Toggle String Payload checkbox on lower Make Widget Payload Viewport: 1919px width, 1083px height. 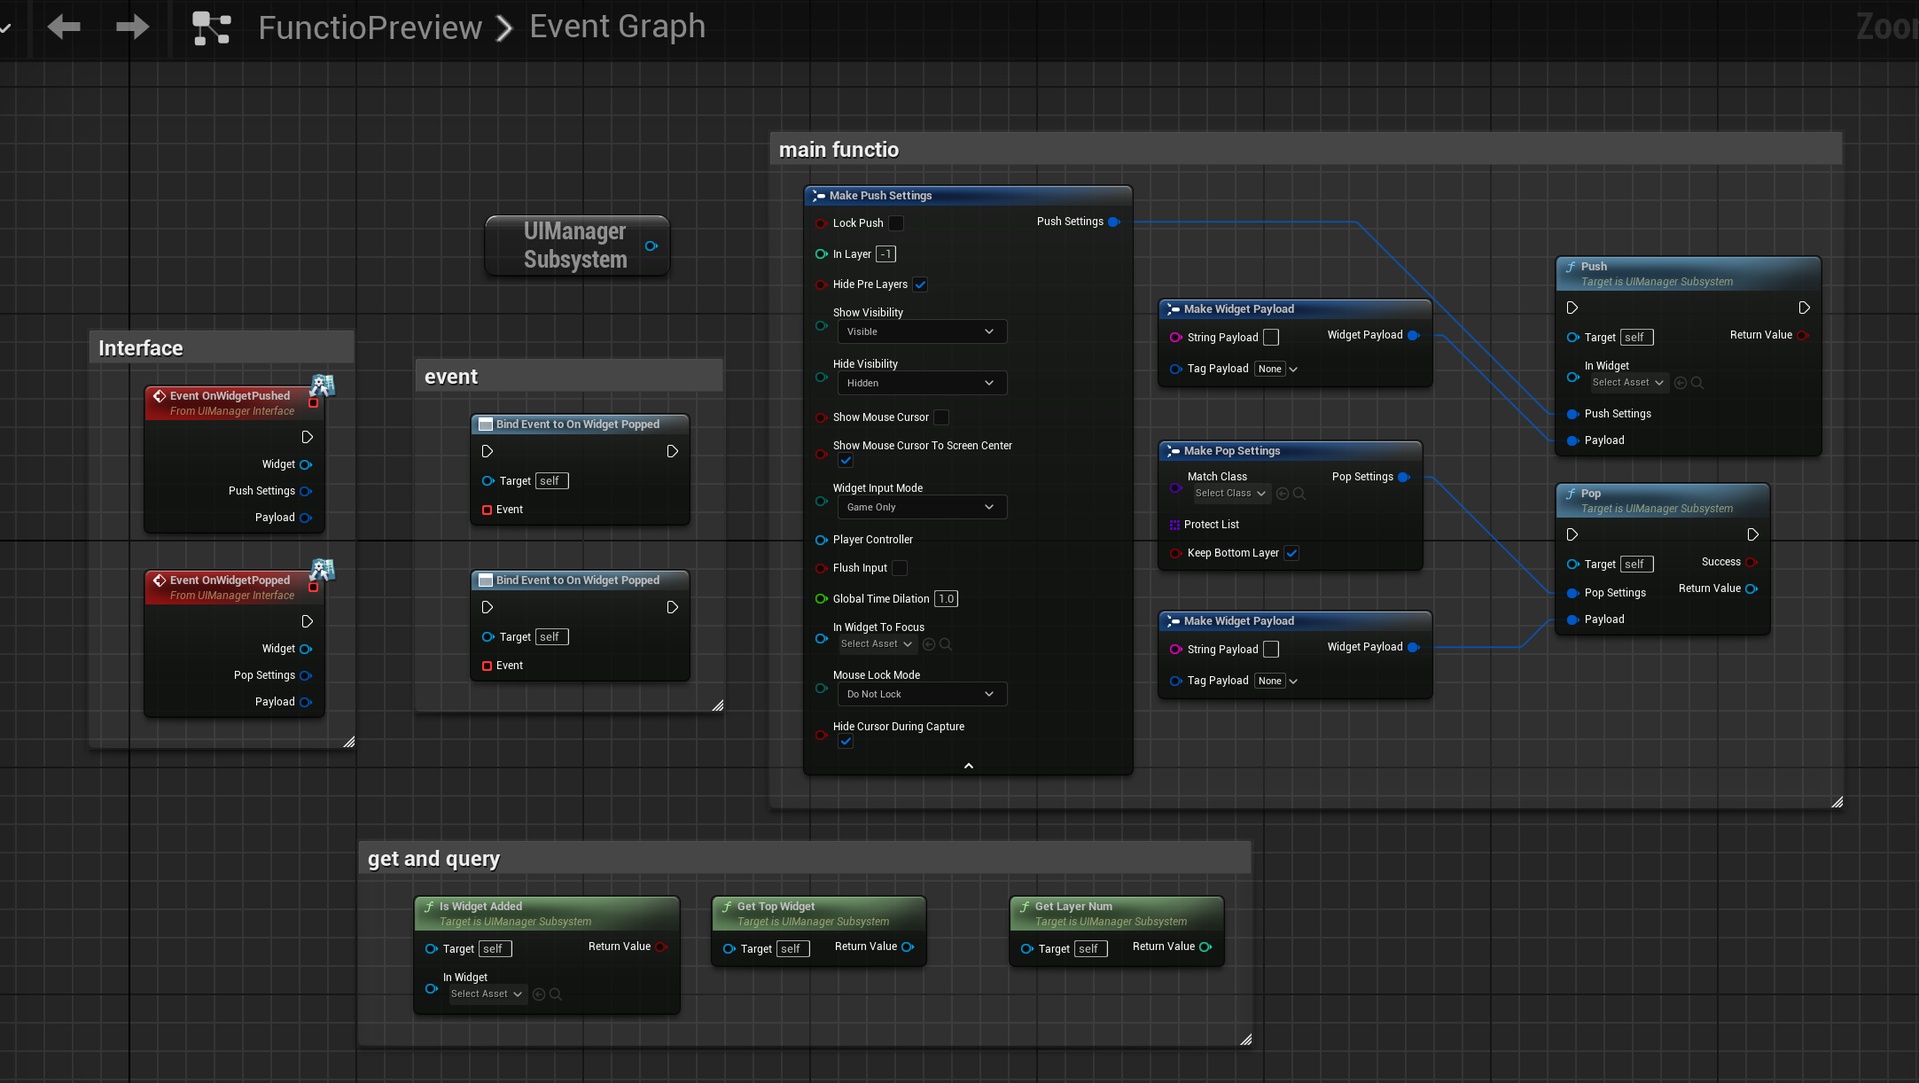(x=1271, y=650)
